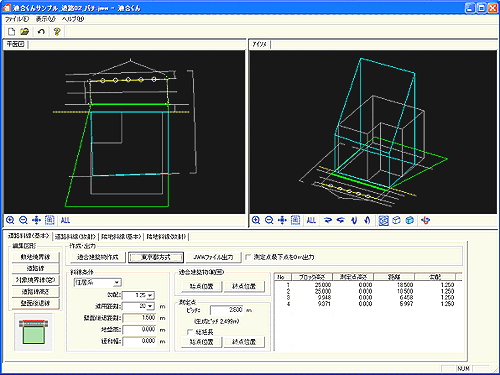Click the Open file folder icon
This screenshot has height=375, width=500.
pyautogui.click(x=24, y=32)
